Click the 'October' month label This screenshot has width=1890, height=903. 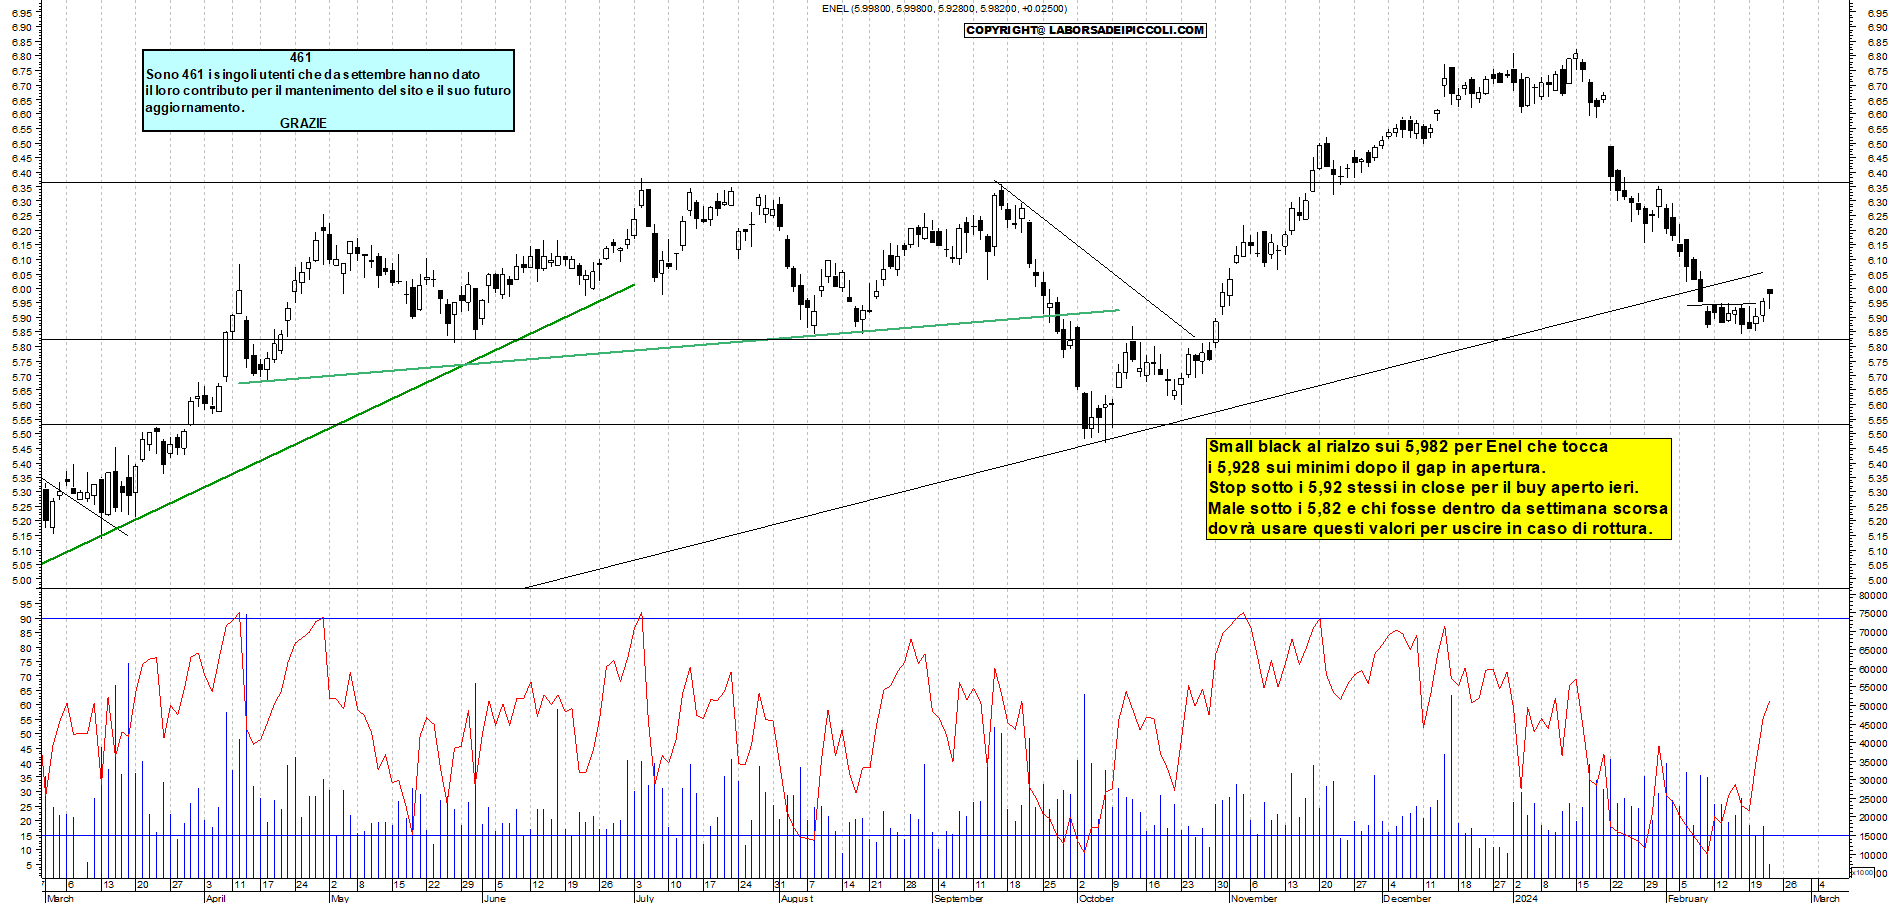click(1096, 898)
